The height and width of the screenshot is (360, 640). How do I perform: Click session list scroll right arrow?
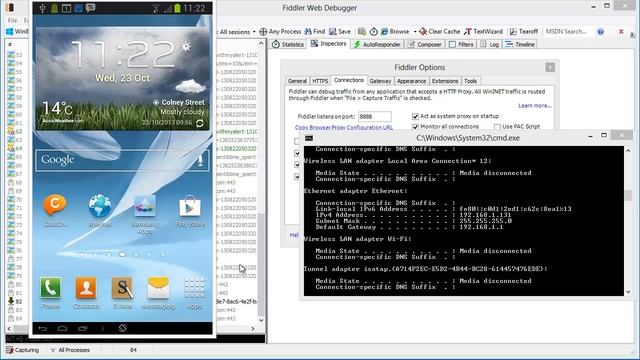[x=253, y=329]
